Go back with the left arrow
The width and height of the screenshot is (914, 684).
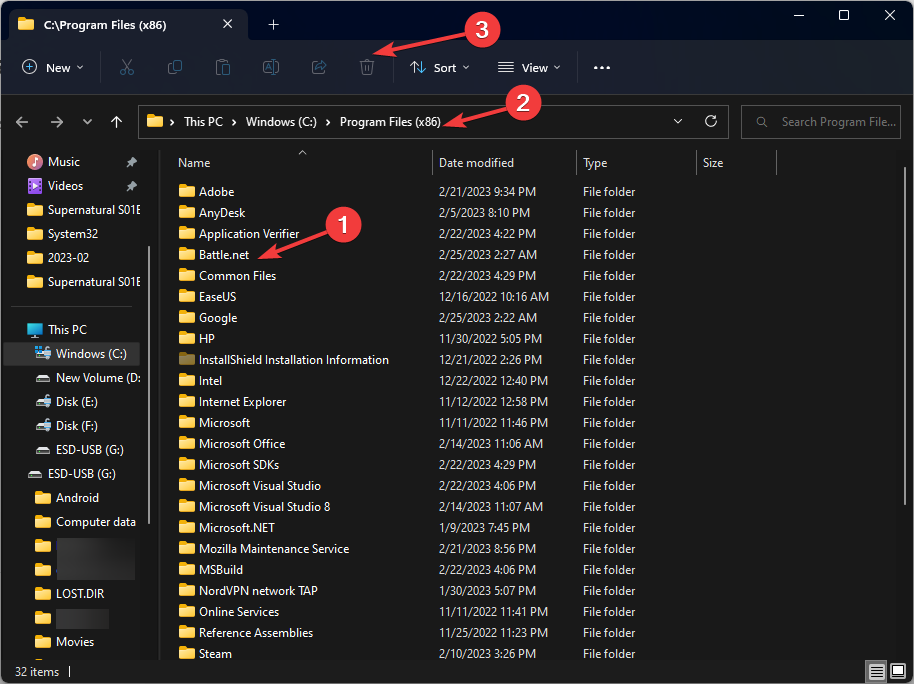coord(22,122)
